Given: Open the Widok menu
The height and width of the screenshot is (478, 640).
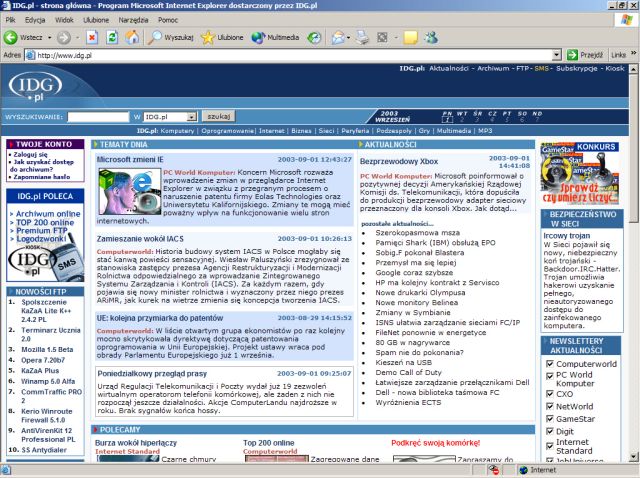Looking at the screenshot, I should 64,20.
